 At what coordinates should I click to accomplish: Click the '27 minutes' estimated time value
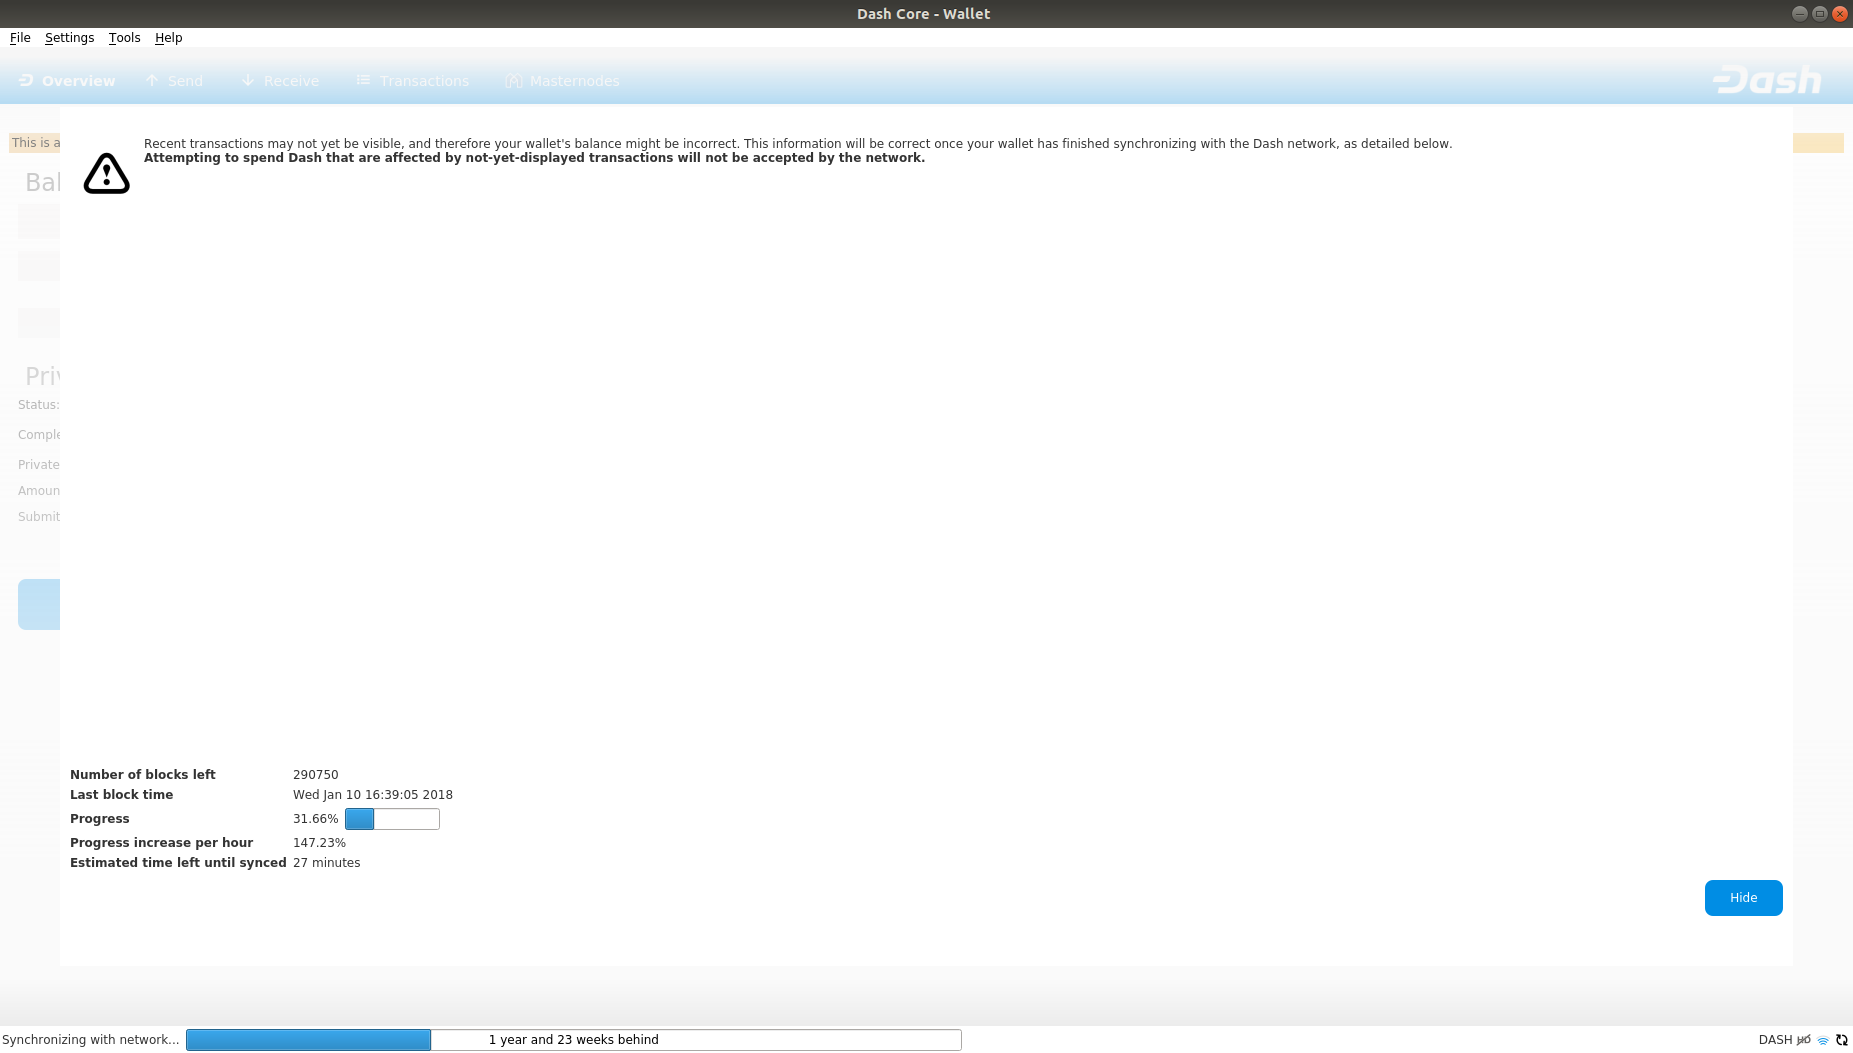pos(327,863)
